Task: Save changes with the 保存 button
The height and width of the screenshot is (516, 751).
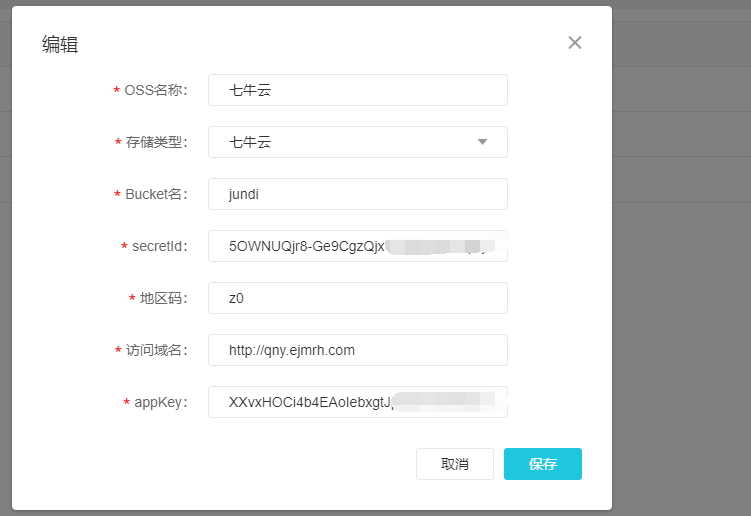Action: click(x=542, y=464)
